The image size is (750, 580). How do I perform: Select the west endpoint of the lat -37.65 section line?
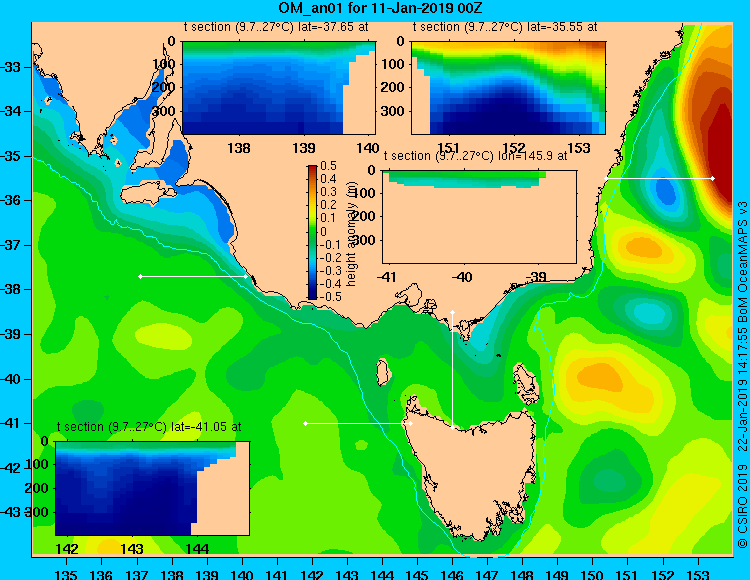[140, 276]
